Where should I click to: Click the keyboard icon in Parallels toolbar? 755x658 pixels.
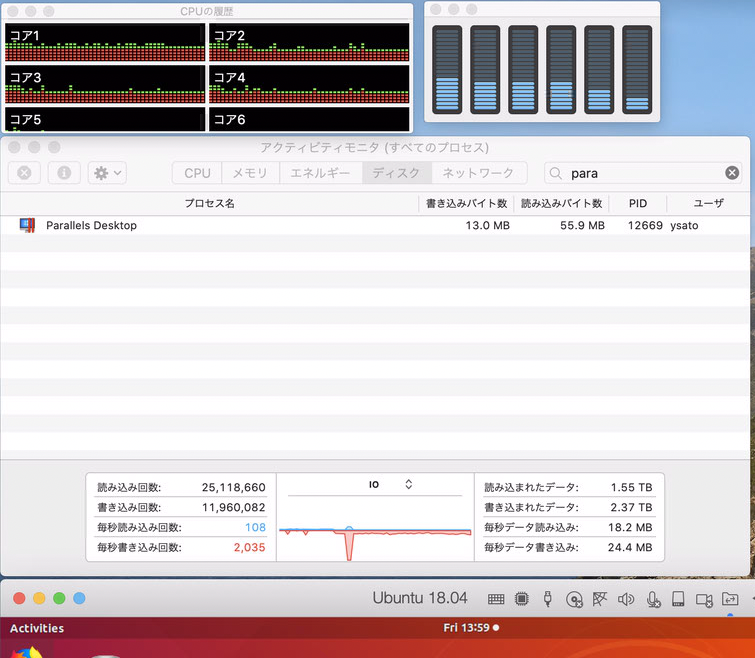496,599
